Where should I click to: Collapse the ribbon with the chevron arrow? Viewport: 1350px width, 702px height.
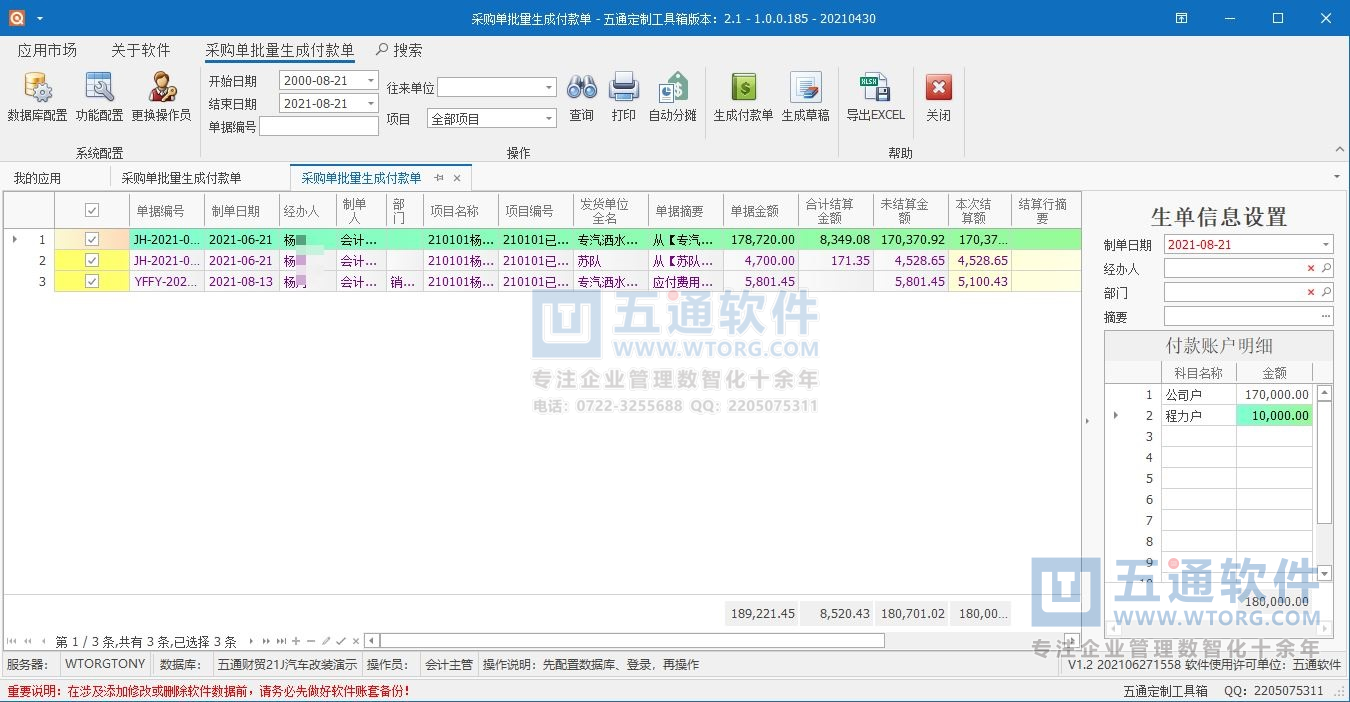(x=1340, y=149)
